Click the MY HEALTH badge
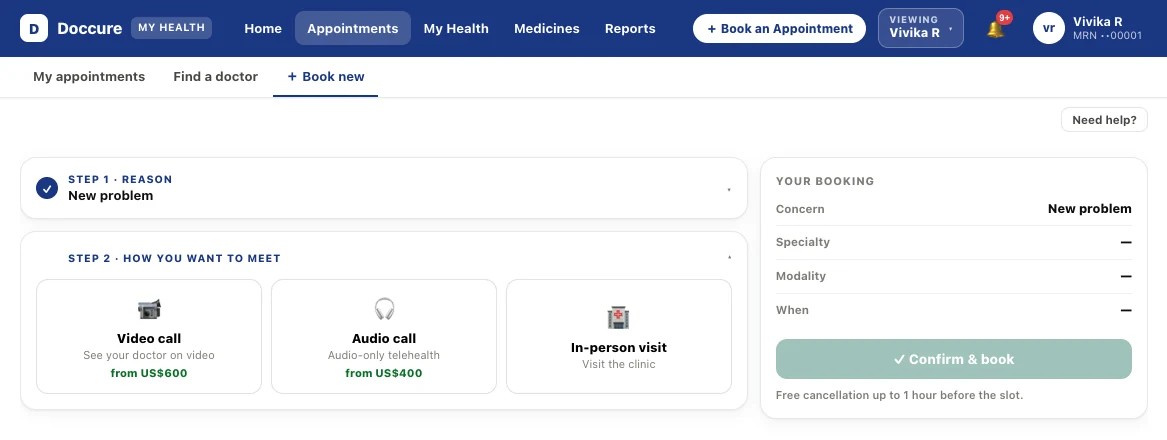 click(171, 28)
